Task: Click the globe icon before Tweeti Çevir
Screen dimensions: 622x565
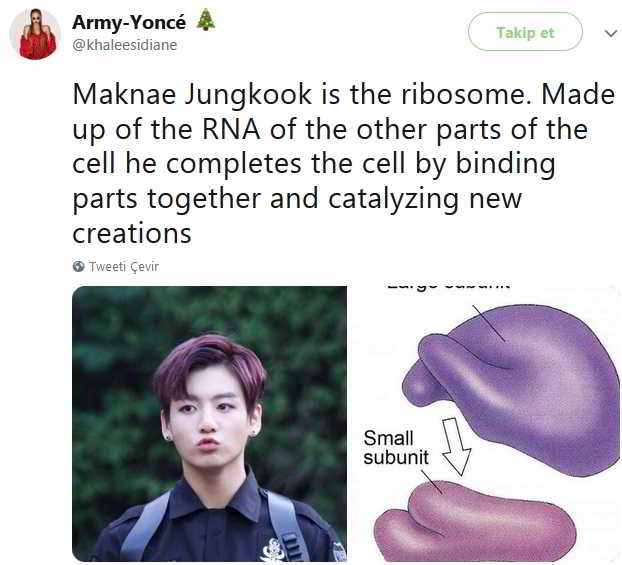Action: 79,266
